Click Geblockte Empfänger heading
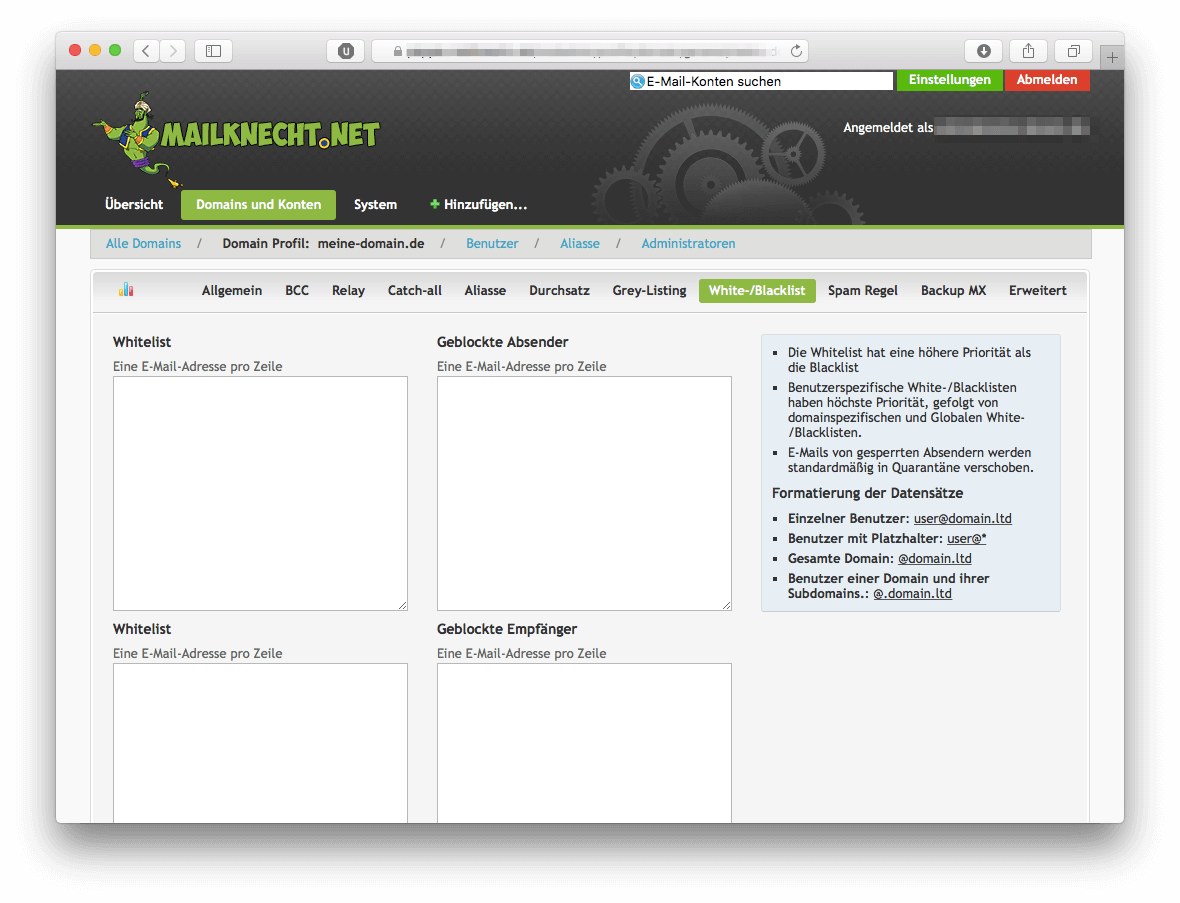Screen dimensions: 1180x903 tap(507, 629)
